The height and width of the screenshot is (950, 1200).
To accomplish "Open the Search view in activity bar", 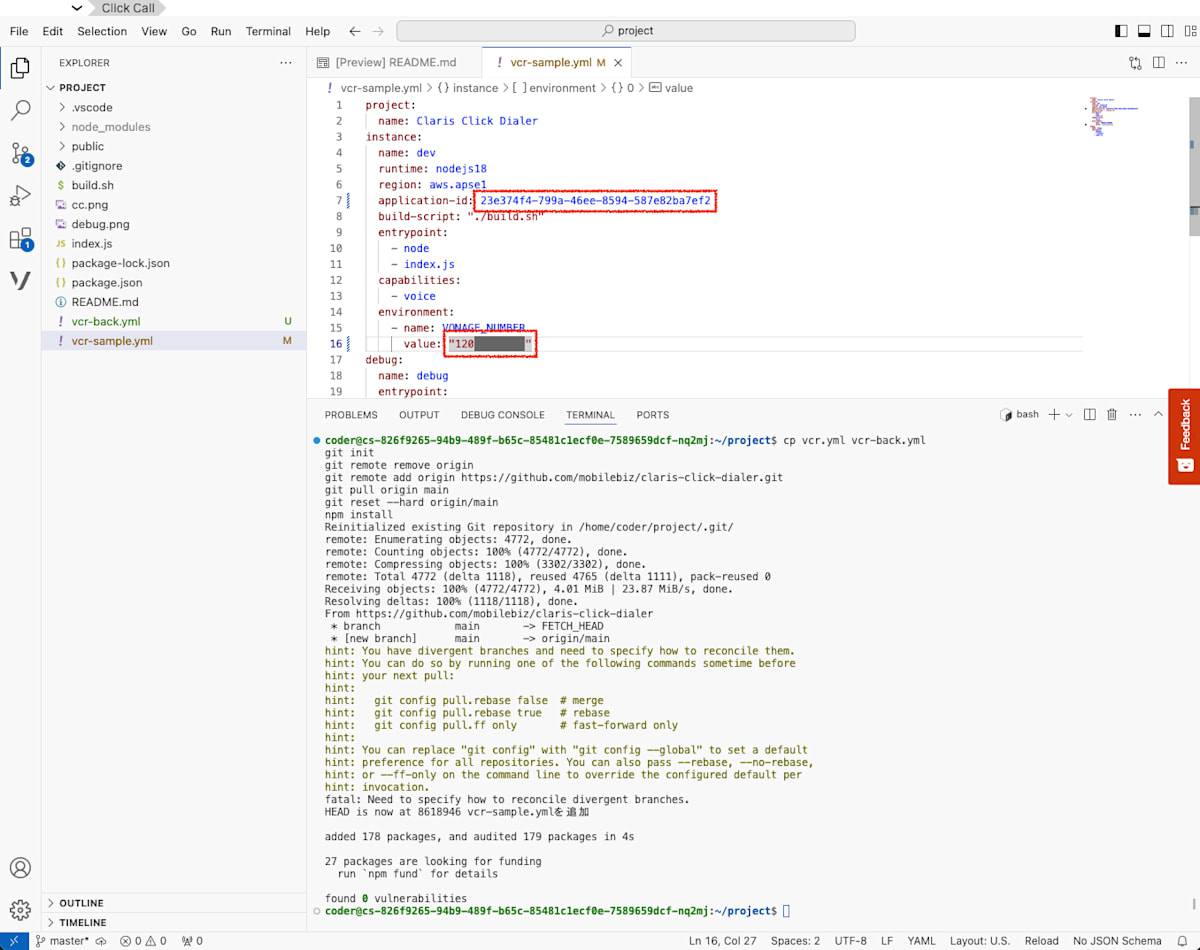I will [20, 110].
